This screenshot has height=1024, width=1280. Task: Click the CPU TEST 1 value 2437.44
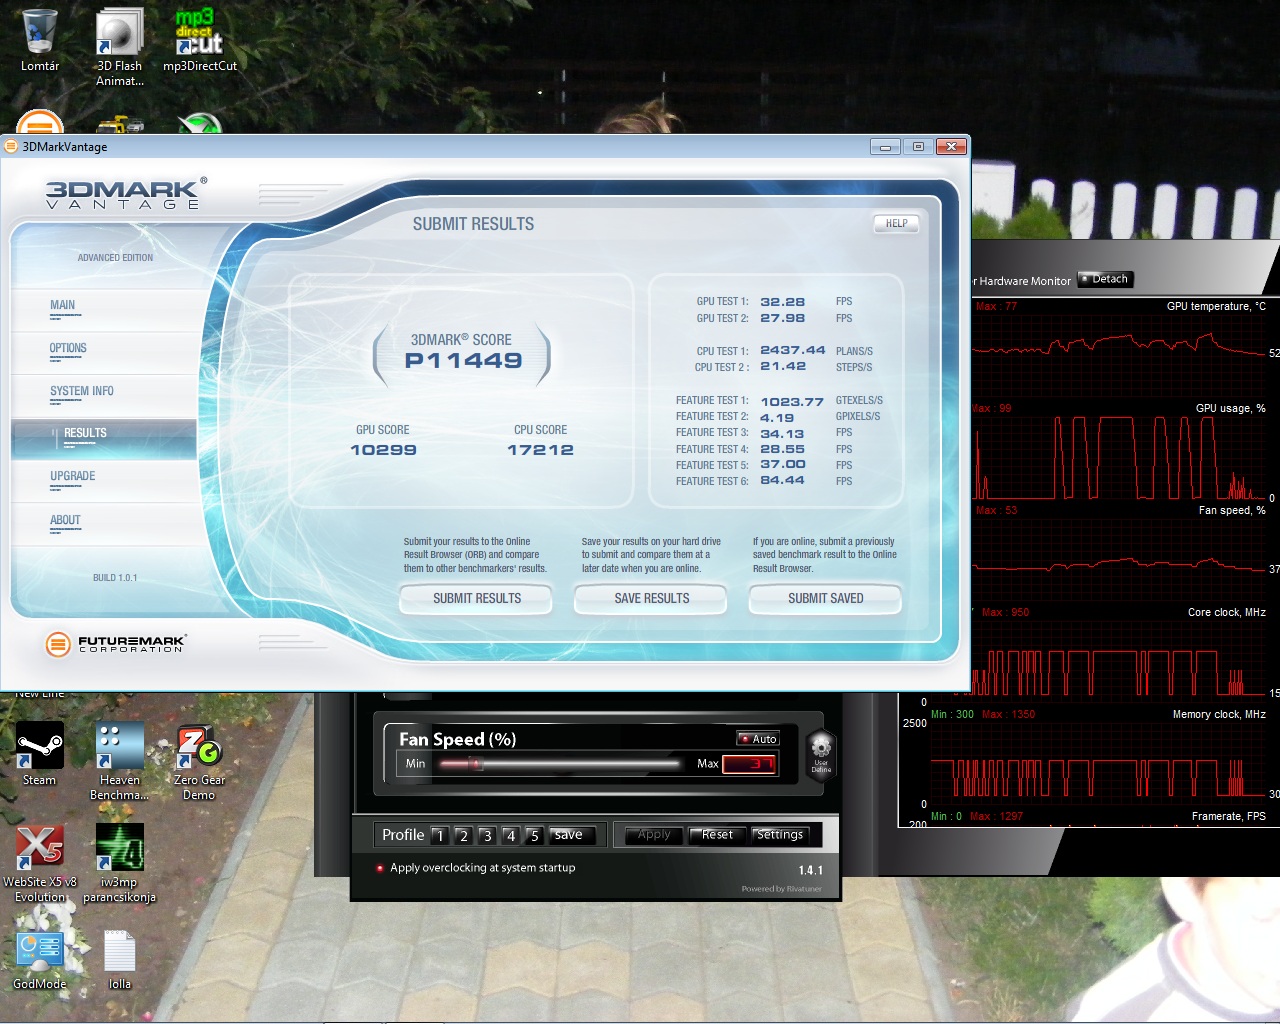coord(792,351)
